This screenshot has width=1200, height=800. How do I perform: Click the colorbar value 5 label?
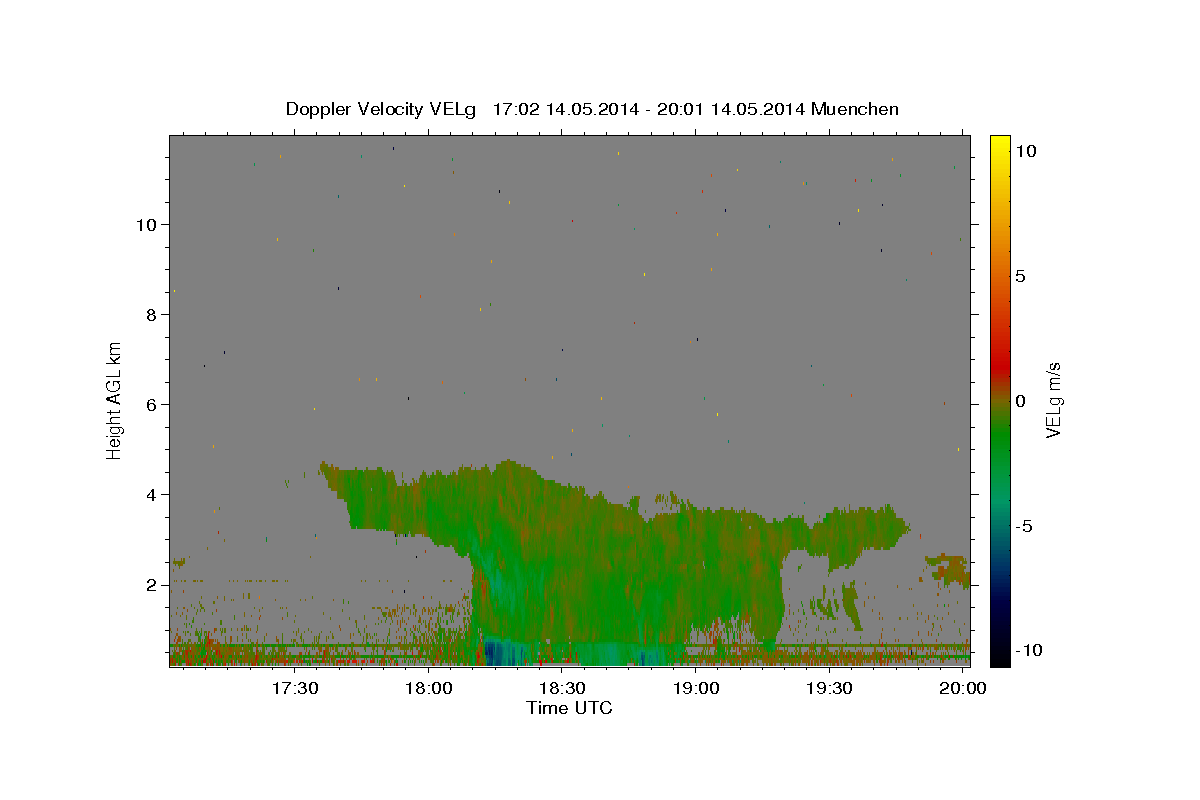coord(1021,276)
